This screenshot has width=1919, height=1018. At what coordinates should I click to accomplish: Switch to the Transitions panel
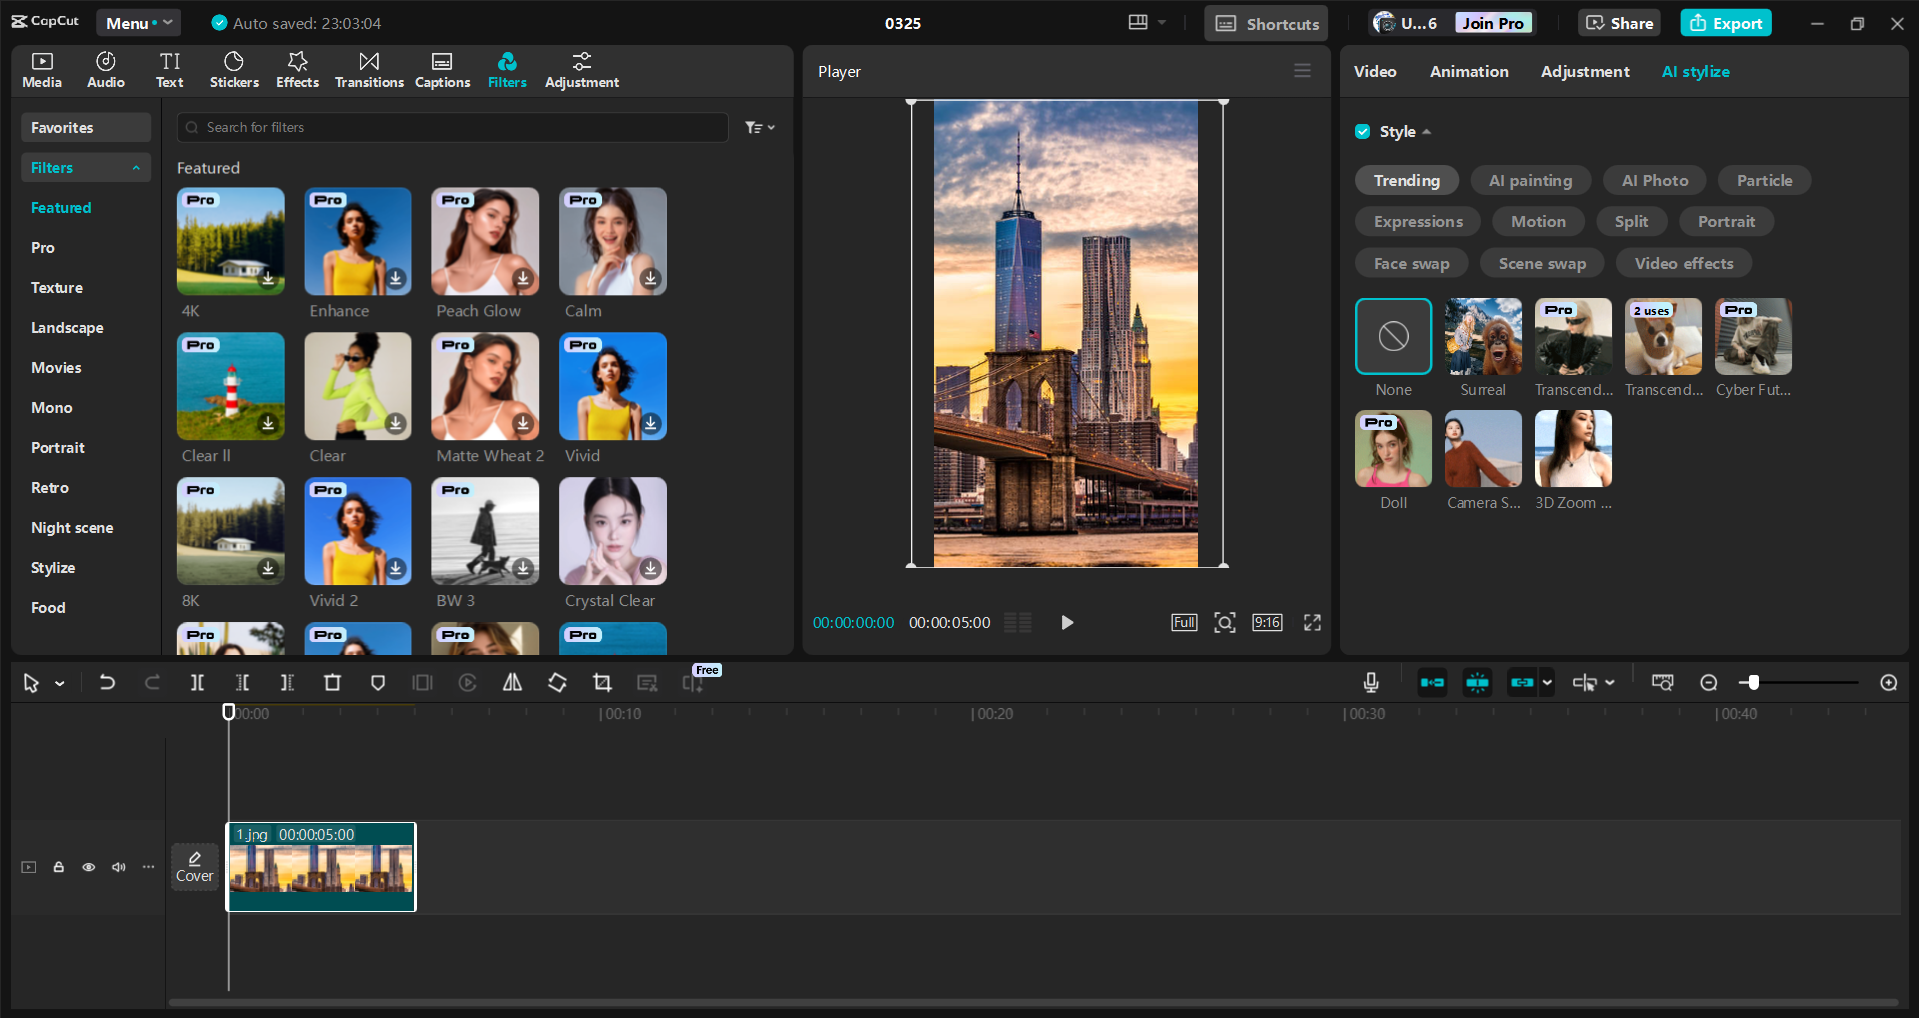pyautogui.click(x=368, y=69)
